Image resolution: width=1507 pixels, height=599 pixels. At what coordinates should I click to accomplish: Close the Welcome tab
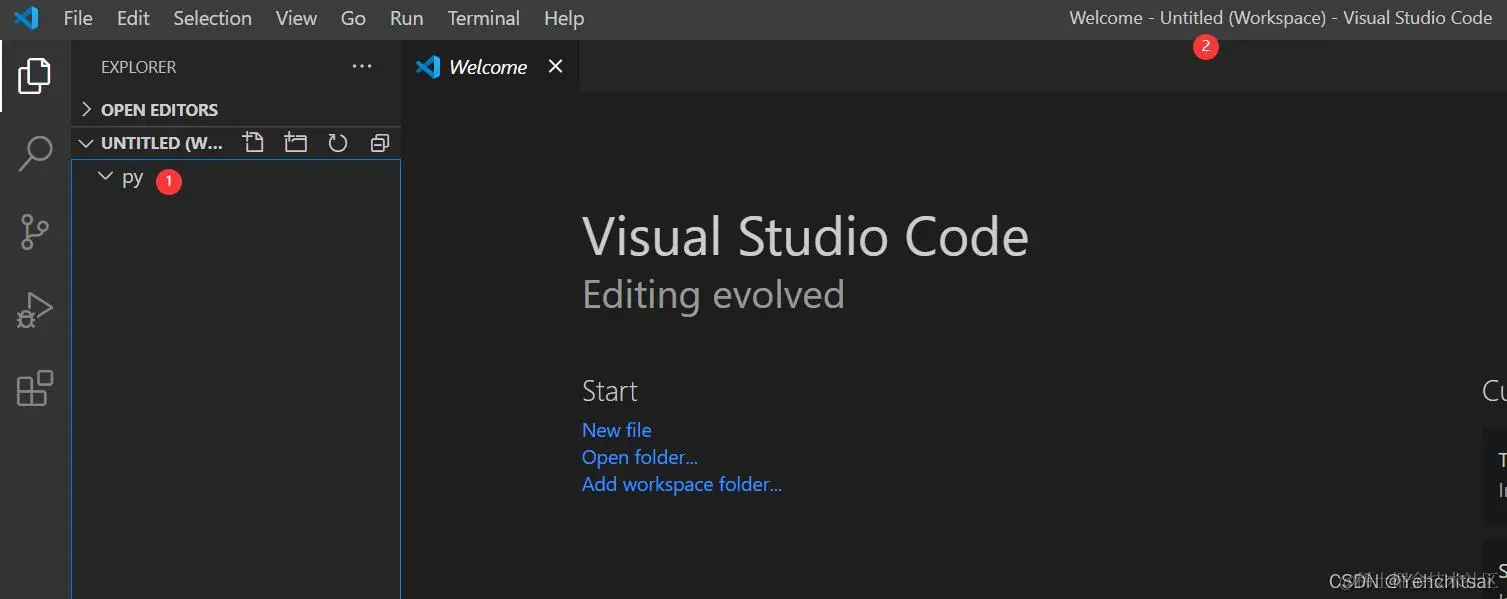(x=556, y=66)
